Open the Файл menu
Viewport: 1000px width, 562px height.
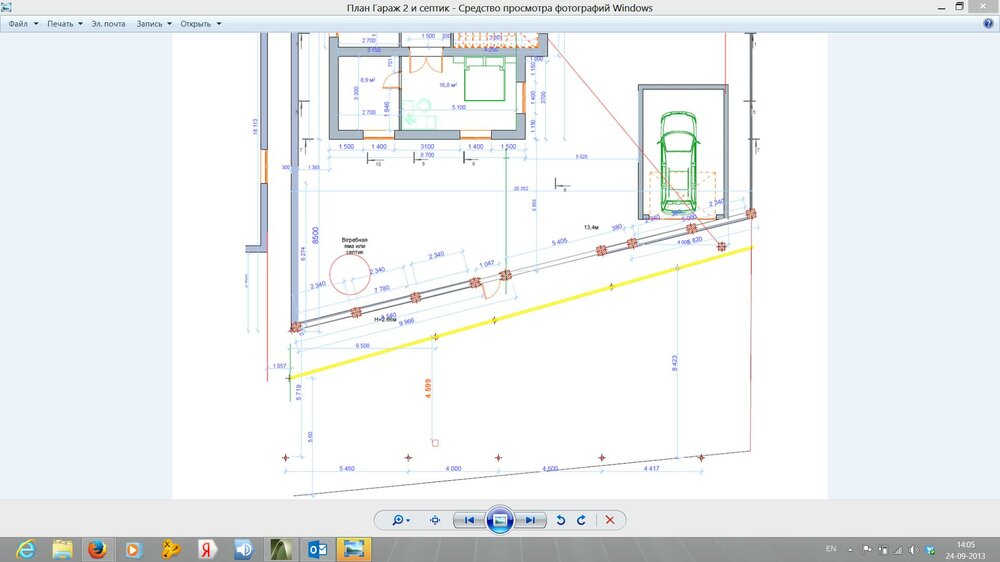[22, 24]
